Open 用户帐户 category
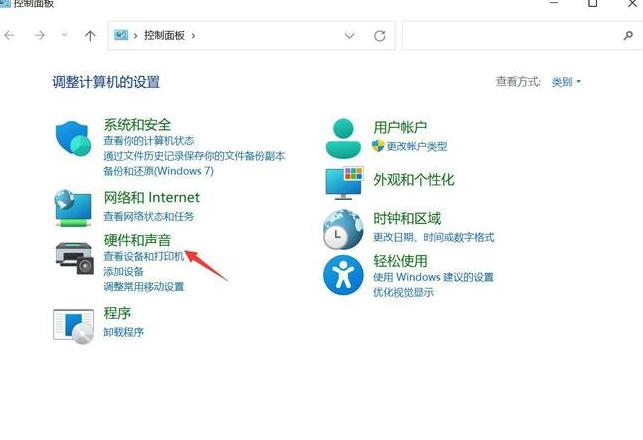The width and height of the screenshot is (643, 440). pos(400,128)
